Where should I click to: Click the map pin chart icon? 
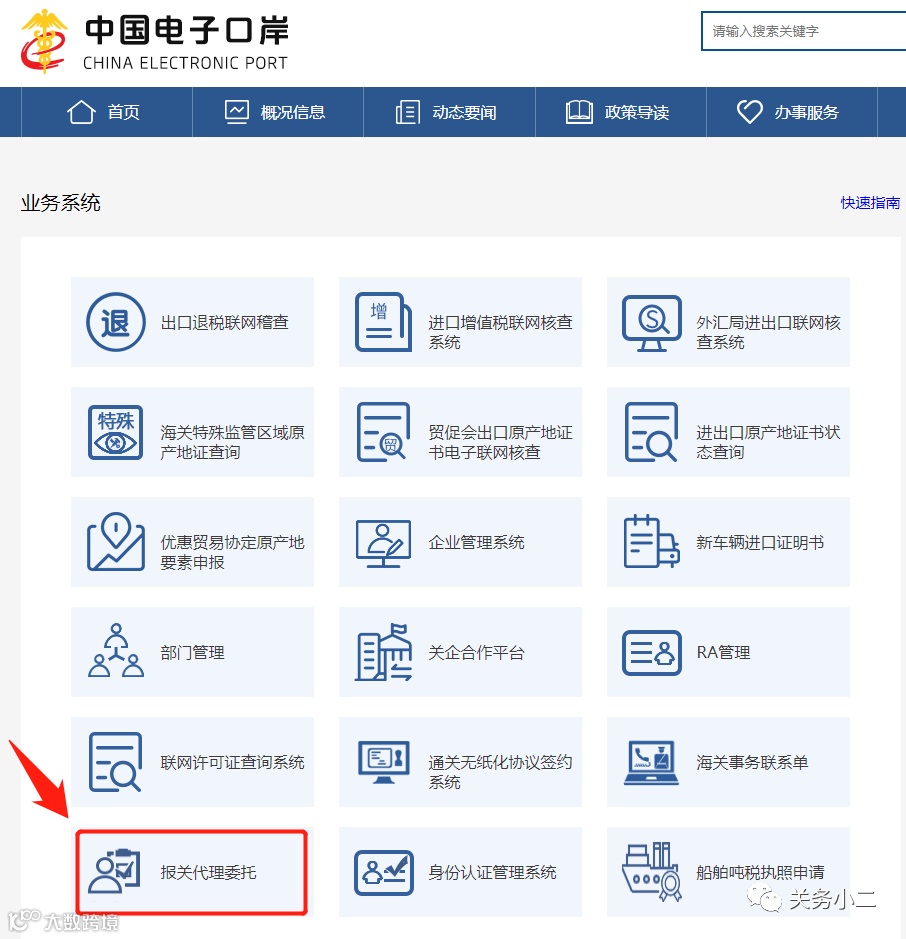(x=116, y=542)
